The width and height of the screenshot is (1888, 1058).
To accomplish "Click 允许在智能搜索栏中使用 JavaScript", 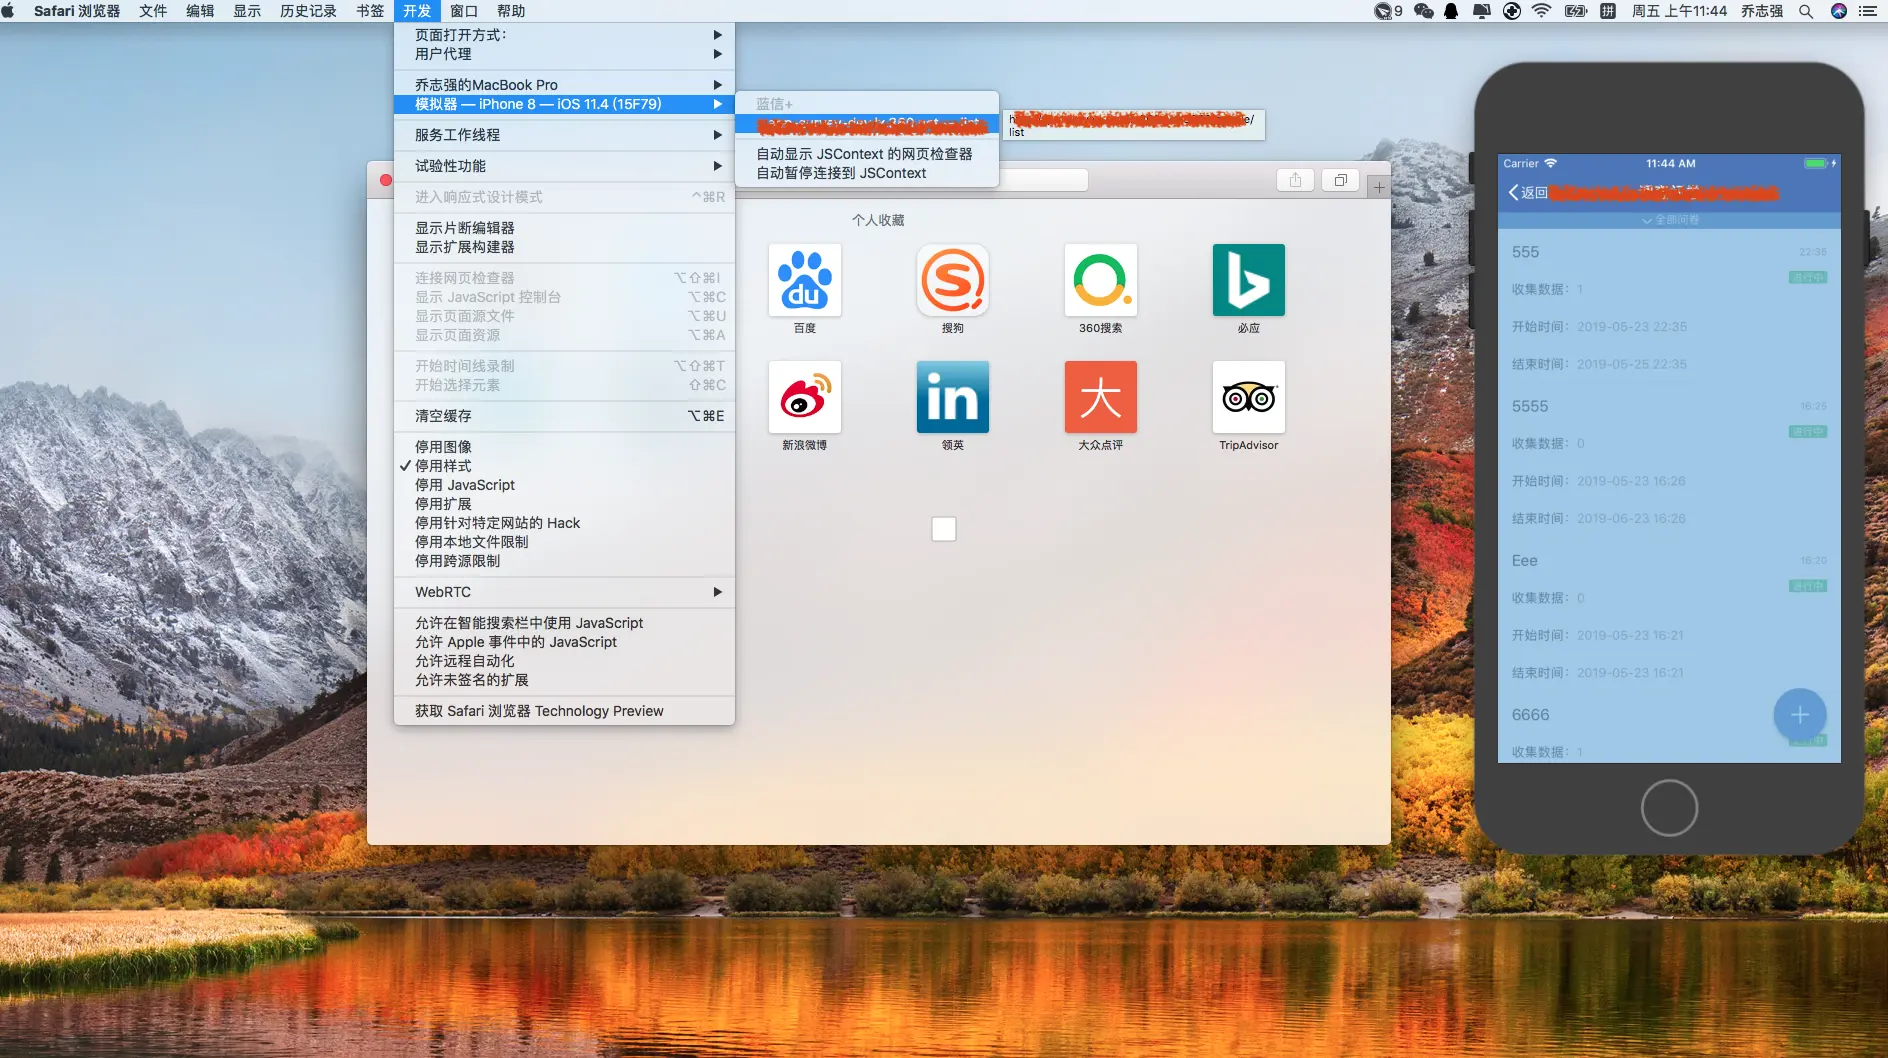I will pos(564,623).
